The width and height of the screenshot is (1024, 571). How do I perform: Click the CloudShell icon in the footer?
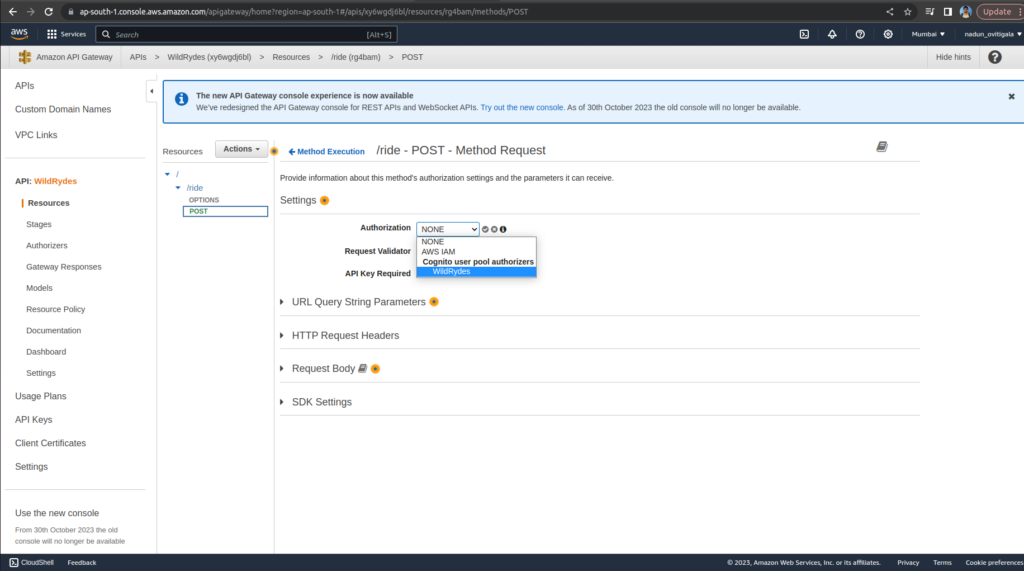point(14,563)
